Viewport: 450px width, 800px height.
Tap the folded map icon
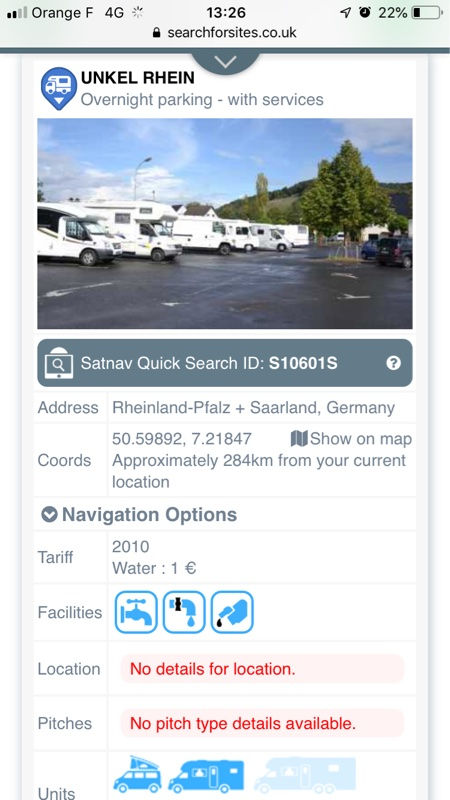tap(299, 438)
